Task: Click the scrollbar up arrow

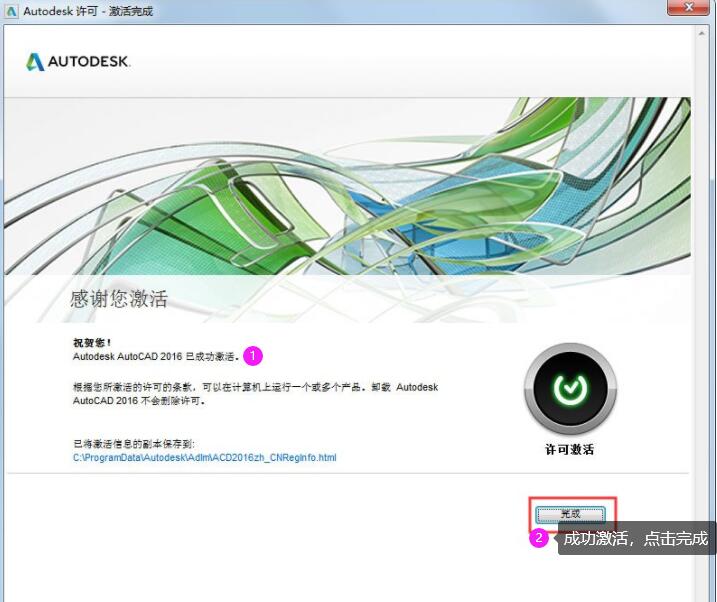Action: tap(702, 33)
